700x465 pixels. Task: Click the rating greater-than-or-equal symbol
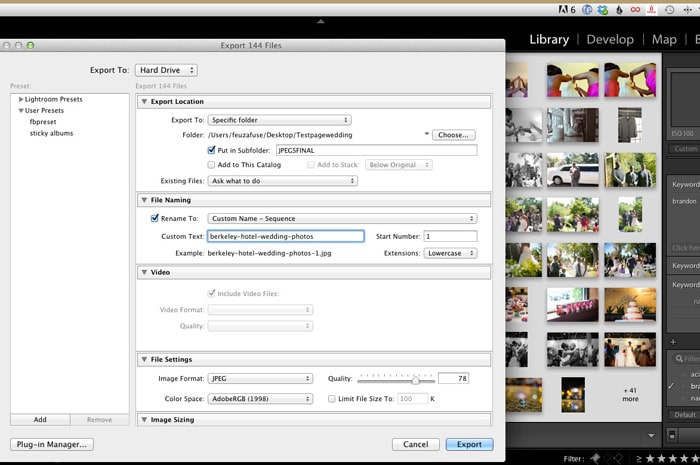pos(639,458)
